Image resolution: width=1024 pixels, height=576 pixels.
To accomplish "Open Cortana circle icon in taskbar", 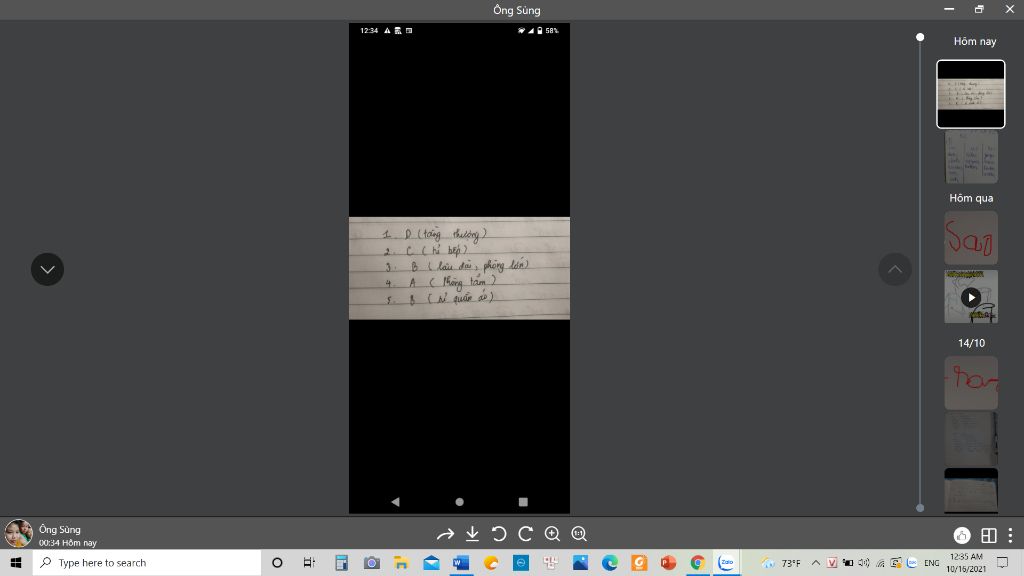I will tap(277, 562).
